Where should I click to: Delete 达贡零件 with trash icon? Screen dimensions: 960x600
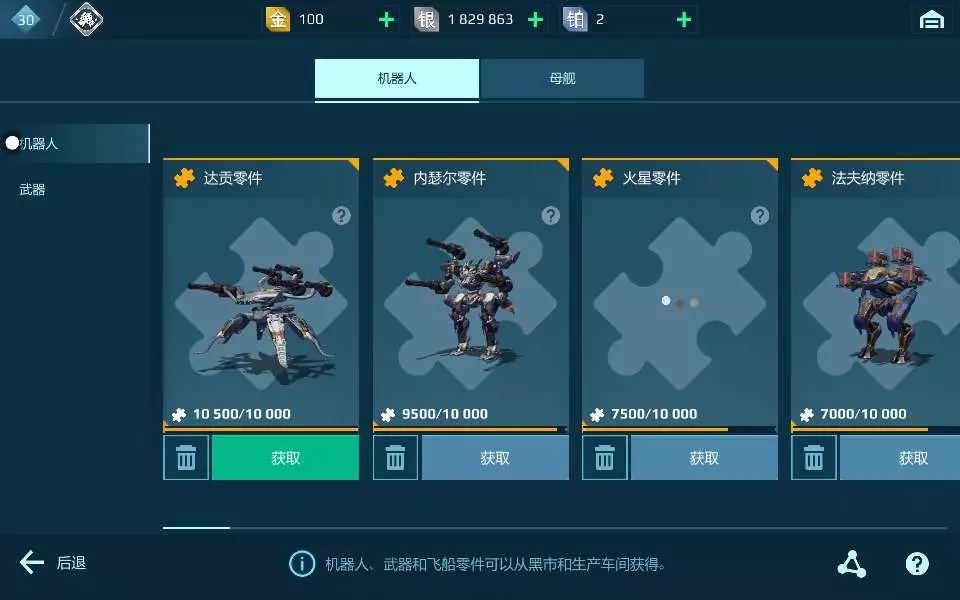coord(186,457)
